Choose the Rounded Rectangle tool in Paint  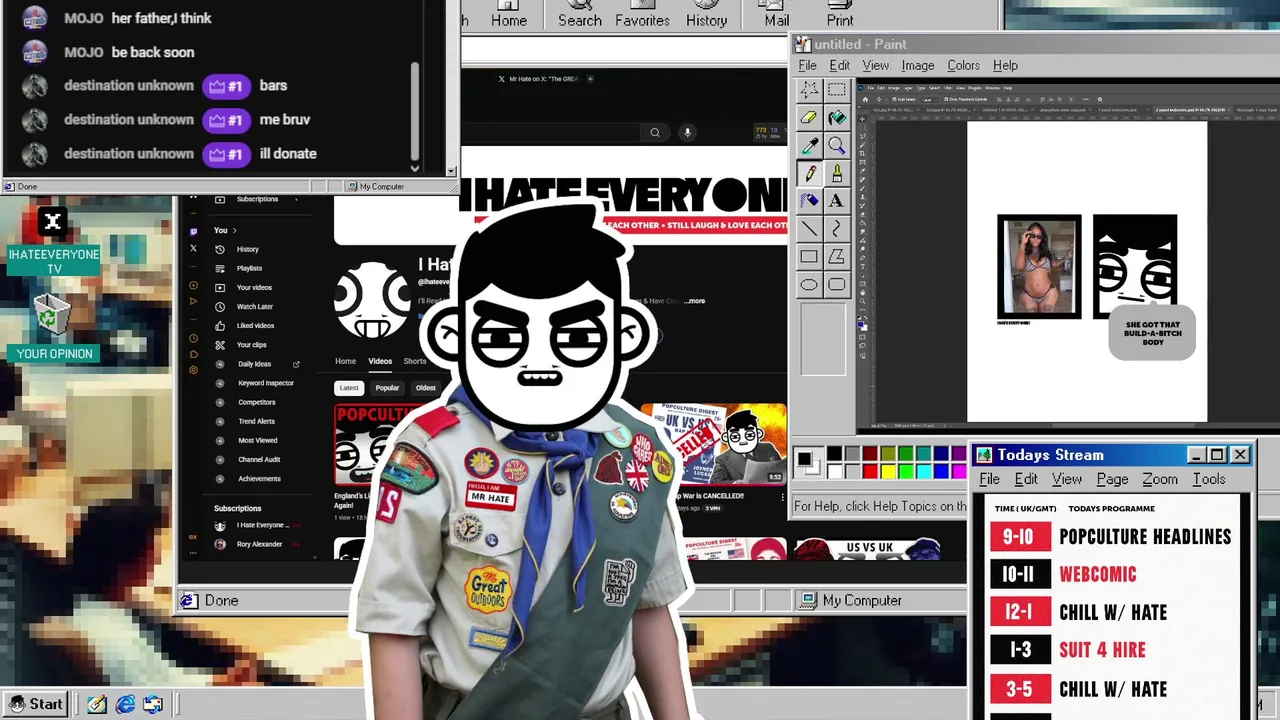[x=837, y=285]
